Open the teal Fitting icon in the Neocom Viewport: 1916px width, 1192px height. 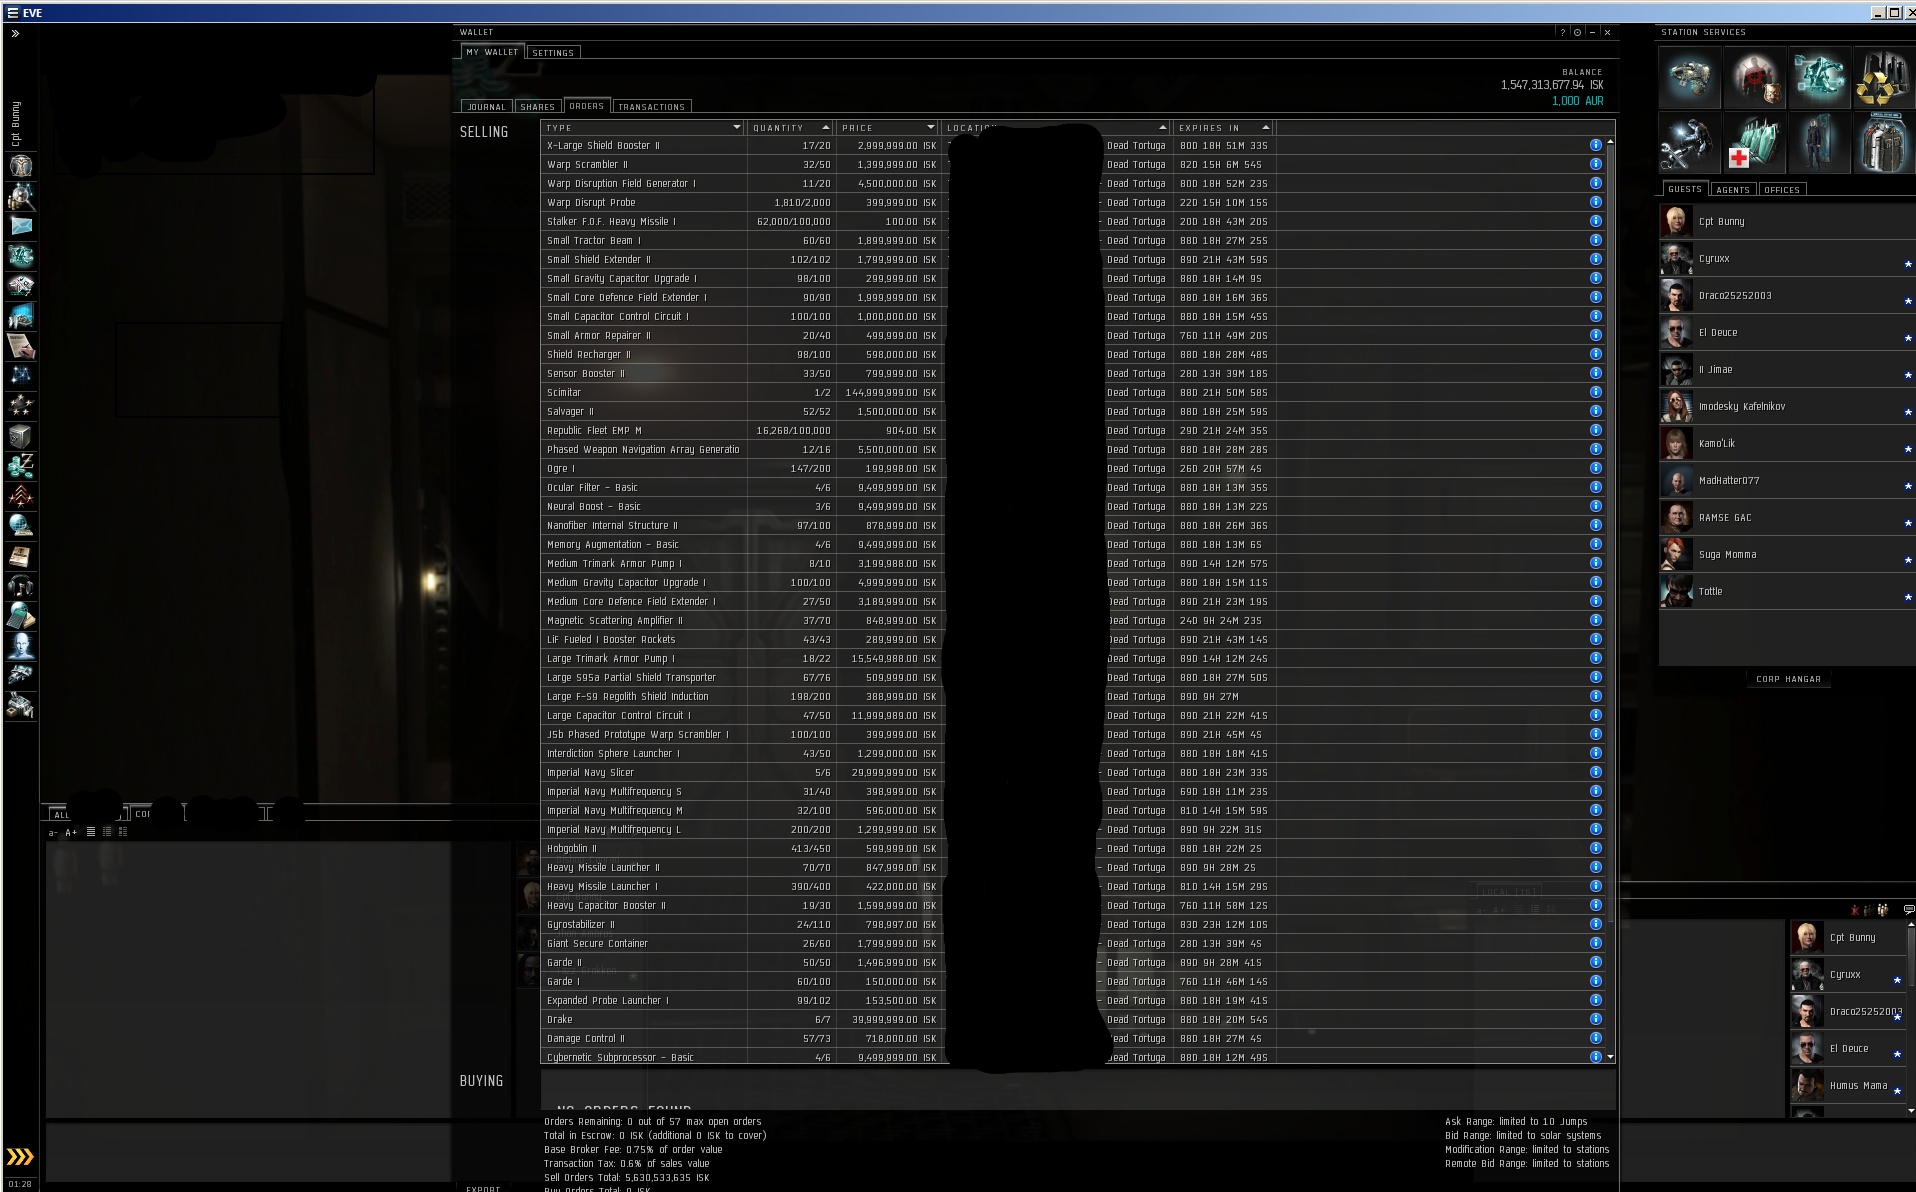(x=21, y=256)
